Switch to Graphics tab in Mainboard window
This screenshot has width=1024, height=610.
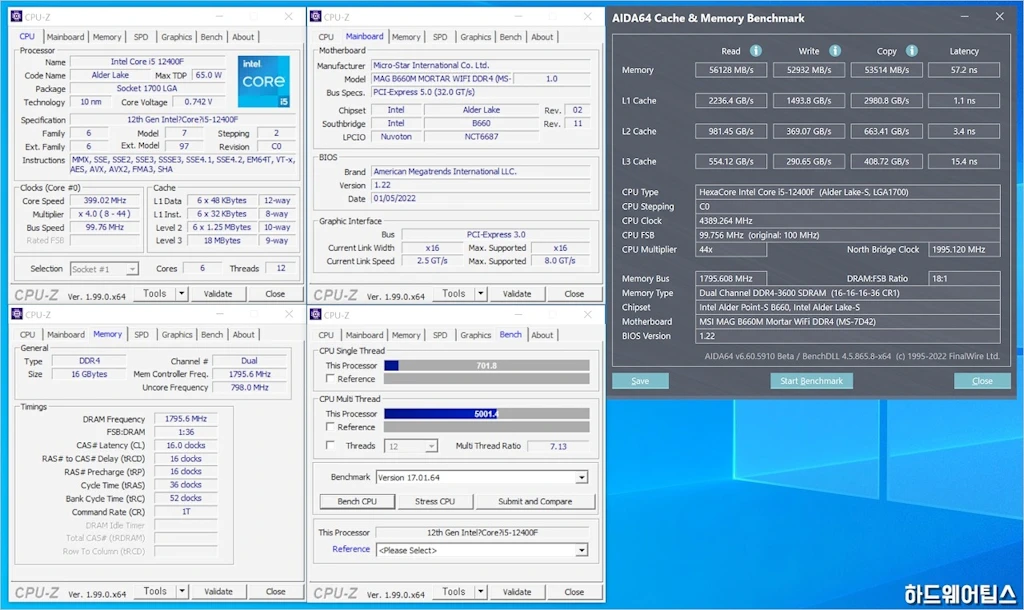475,37
